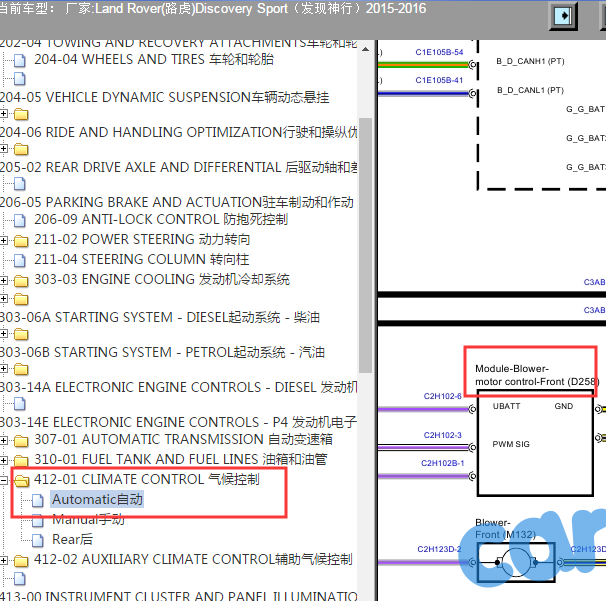Click connector label C1E105B-41
606x601 pixels.
[x=439, y=80]
